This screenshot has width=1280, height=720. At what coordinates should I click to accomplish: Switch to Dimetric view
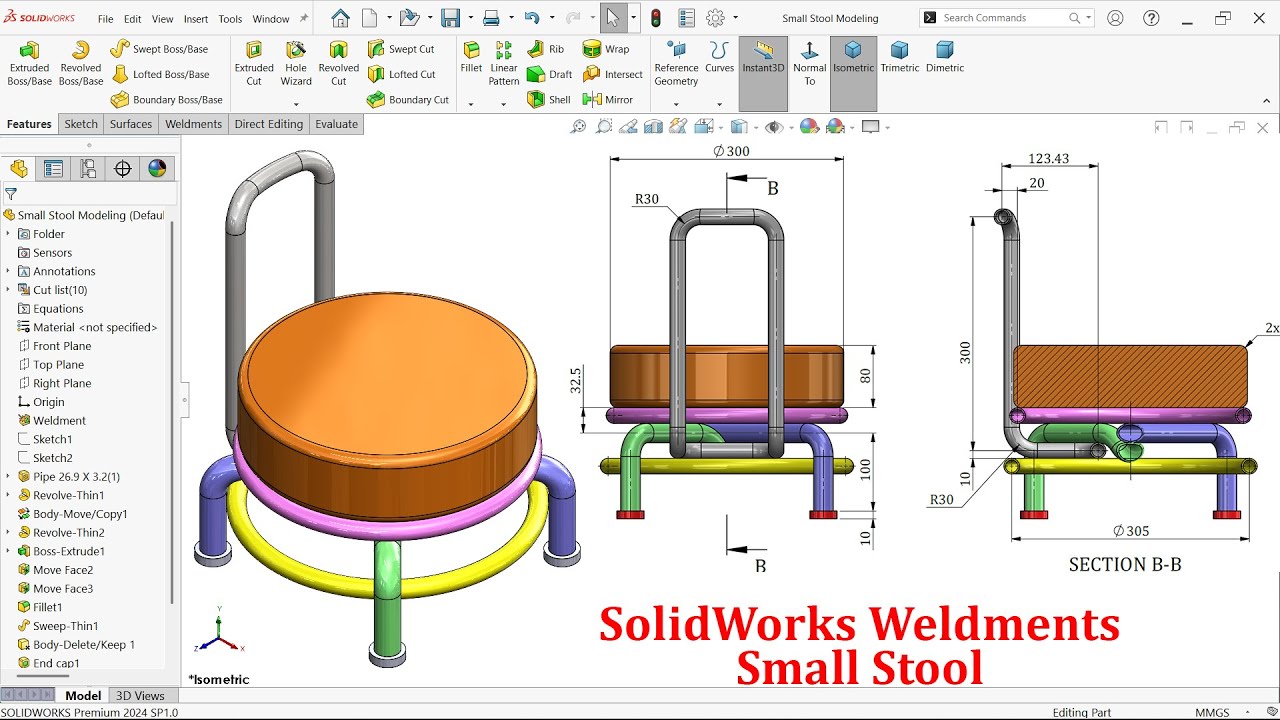pos(945,57)
